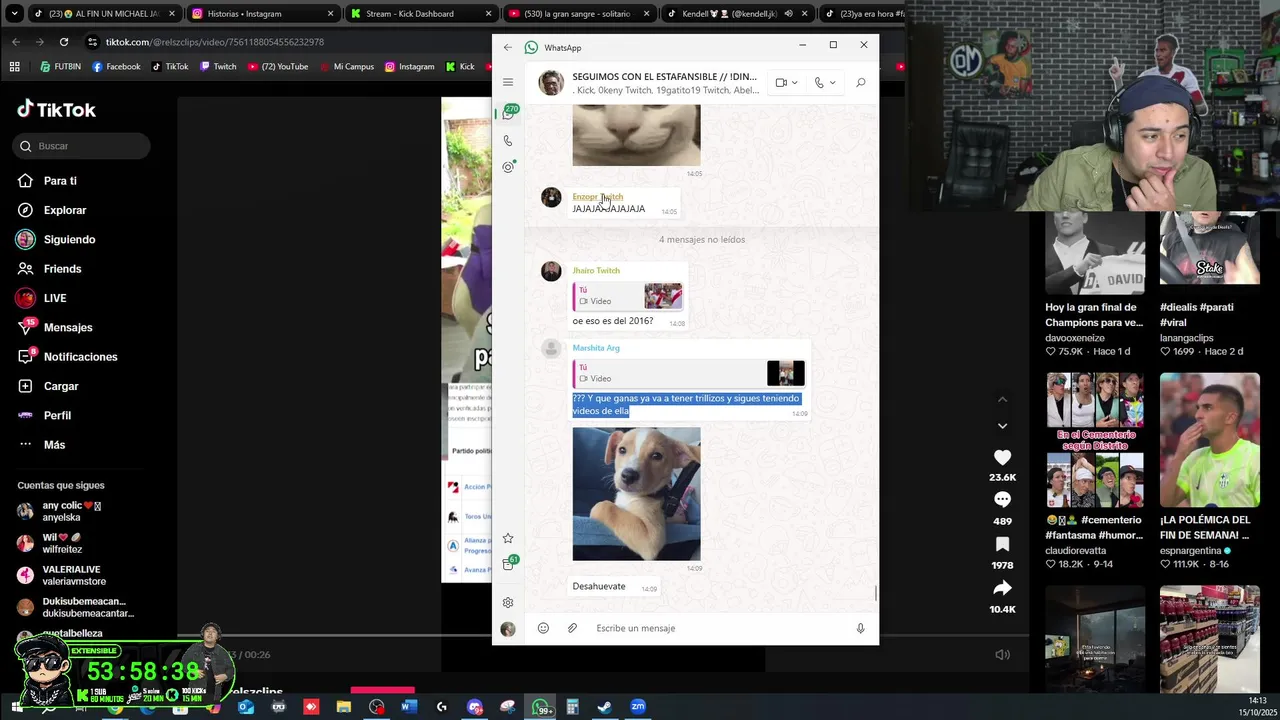
Task: Open the WhatsApp Calls icon in sidebar
Action: click(x=508, y=141)
